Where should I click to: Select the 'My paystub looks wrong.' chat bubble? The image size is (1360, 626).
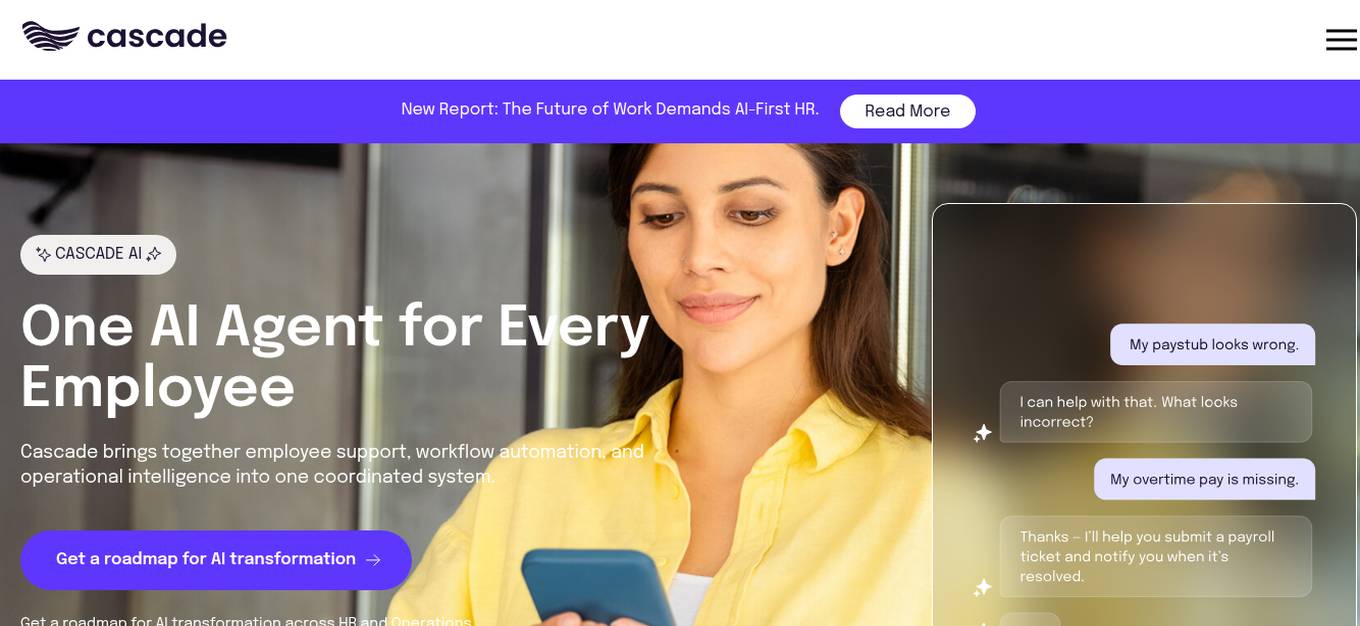coord(1212,345)
